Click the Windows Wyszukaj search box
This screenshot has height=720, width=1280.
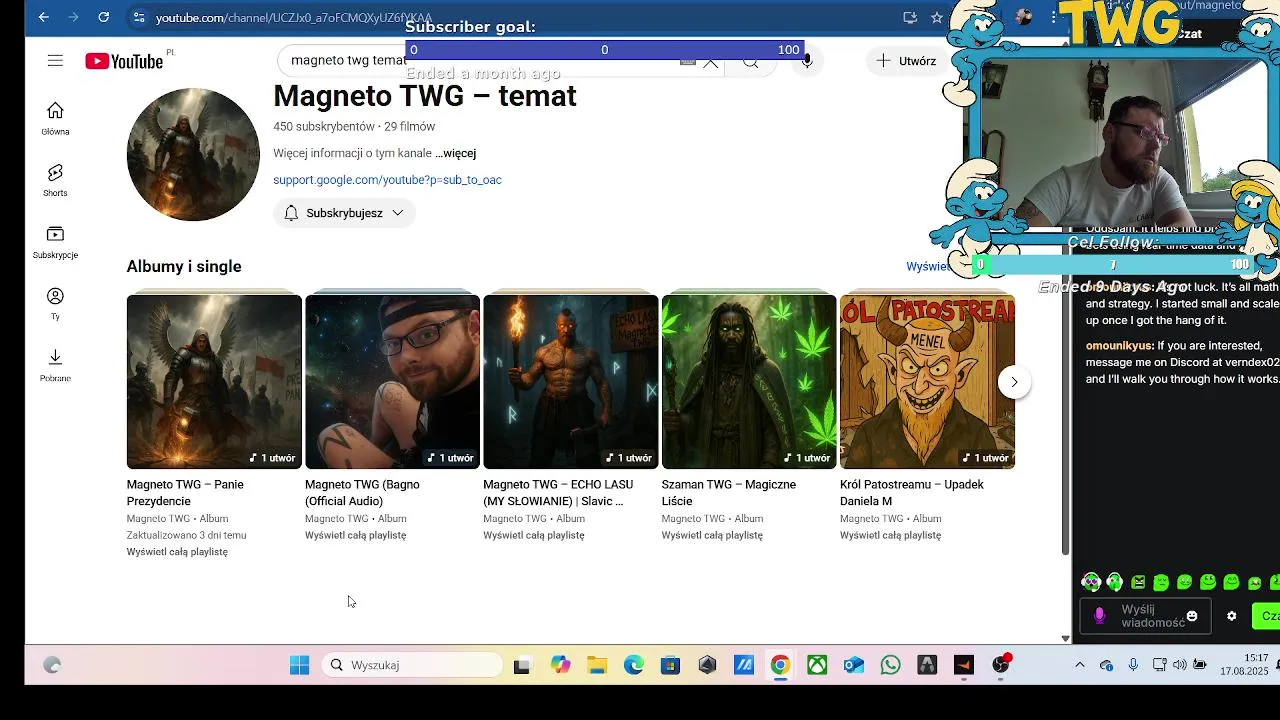point(412,665)
